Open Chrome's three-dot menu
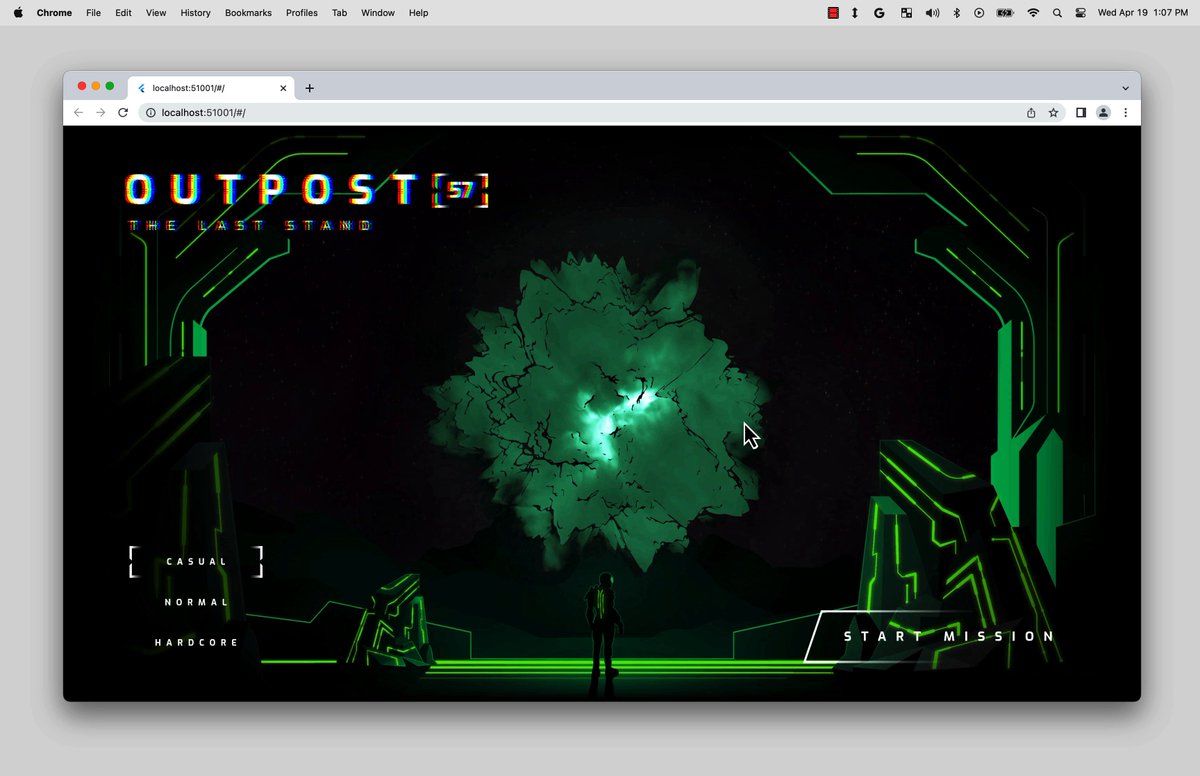The image size is (1200, 776). point(1125,113)
